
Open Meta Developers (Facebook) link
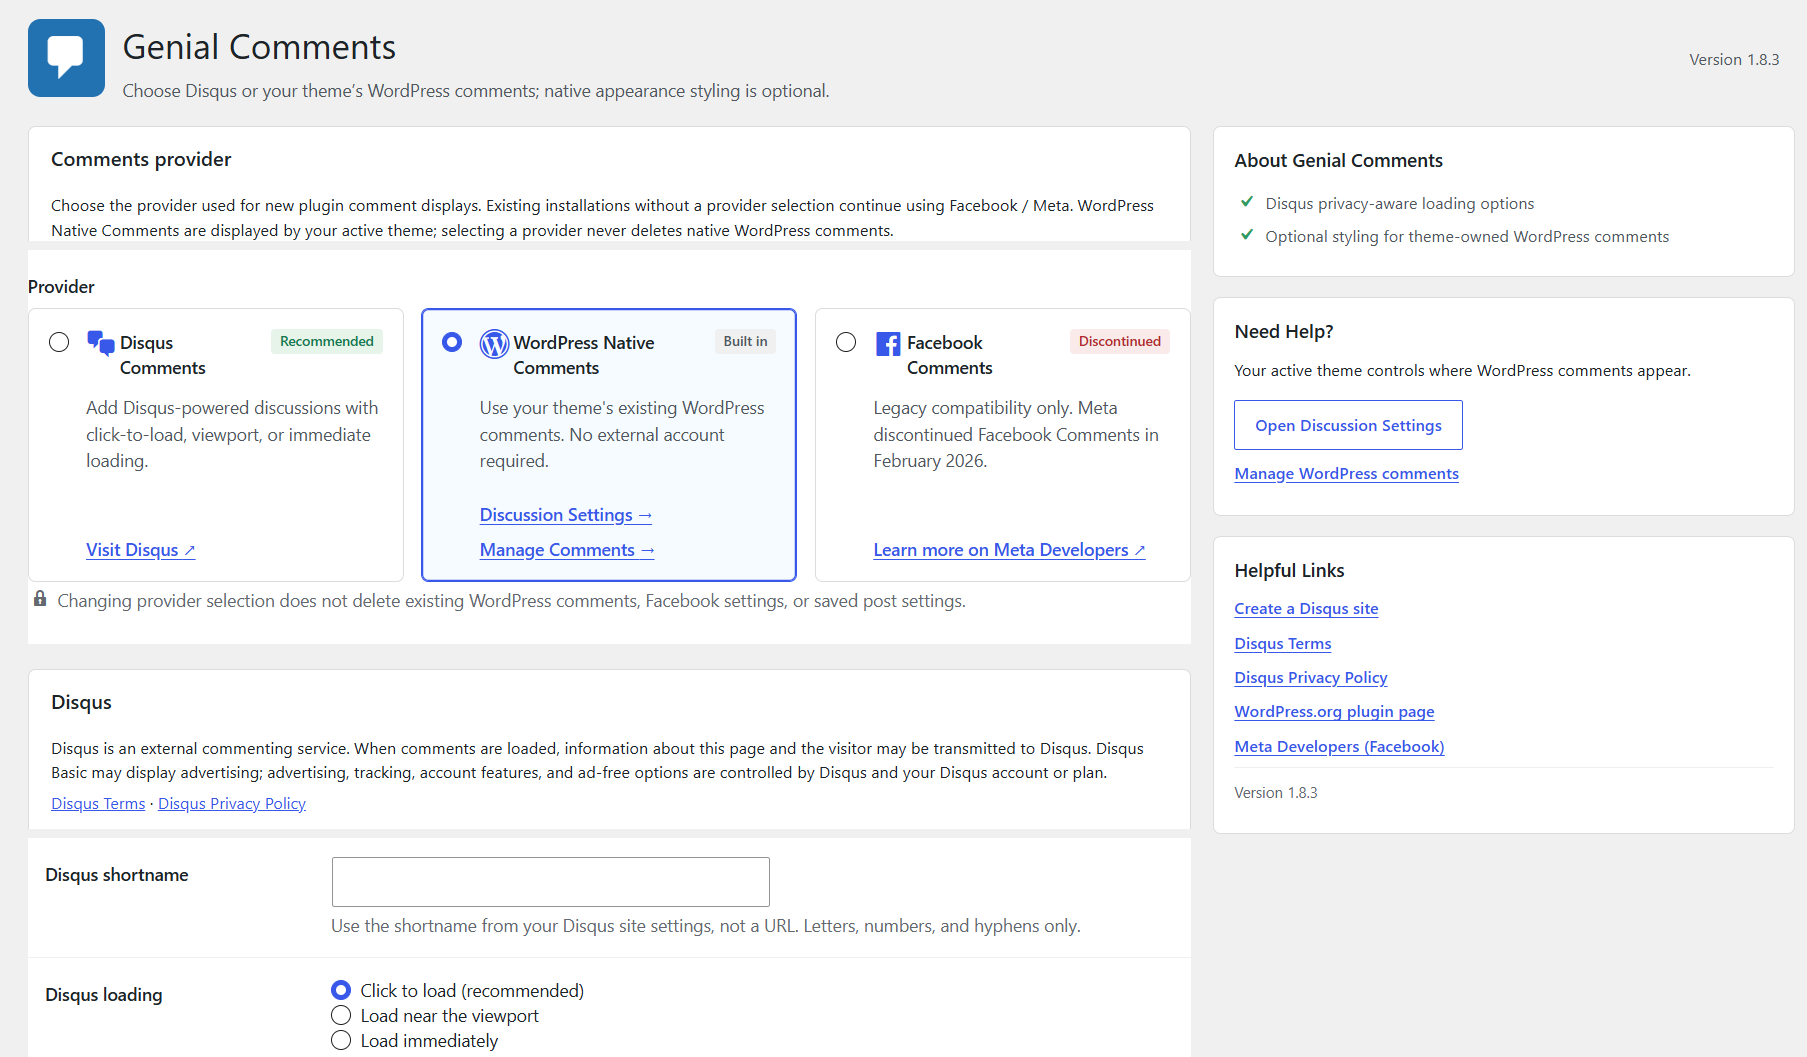point(1339,747)
